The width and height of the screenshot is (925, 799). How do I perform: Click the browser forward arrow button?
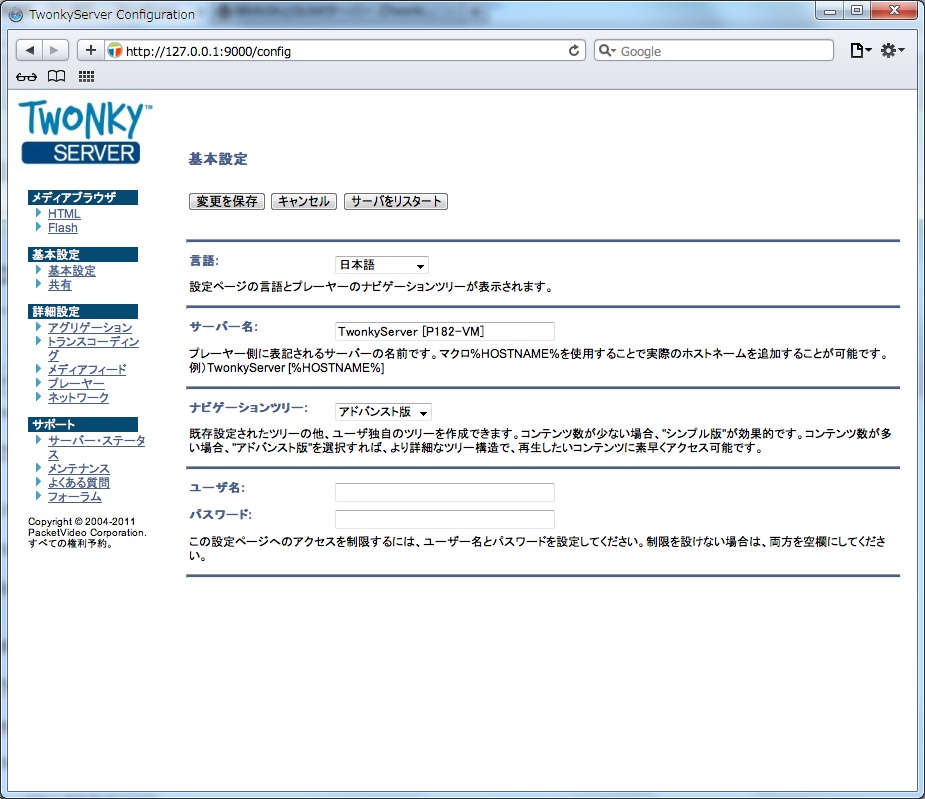coord(55,51)
